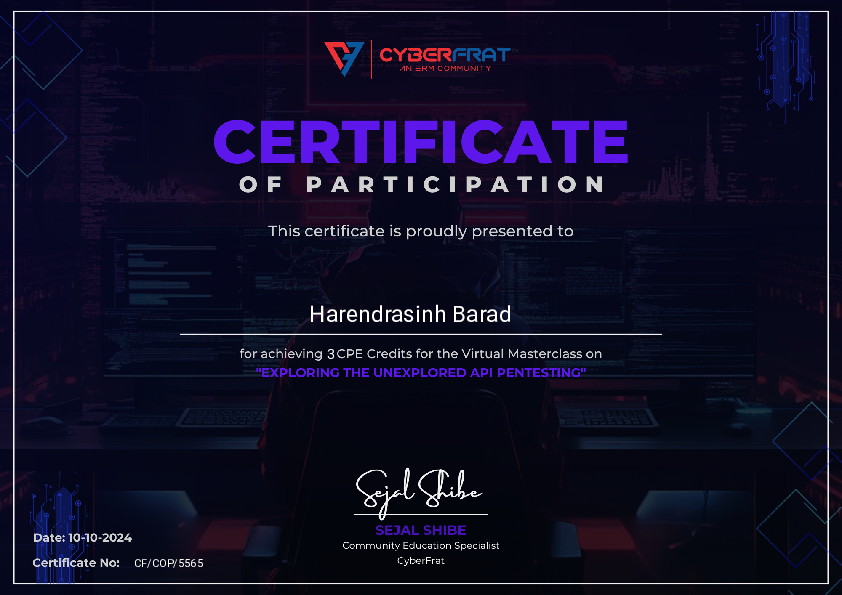Click the date 10-10-2024
The image size is (842, 595).
tap(100, 538)
